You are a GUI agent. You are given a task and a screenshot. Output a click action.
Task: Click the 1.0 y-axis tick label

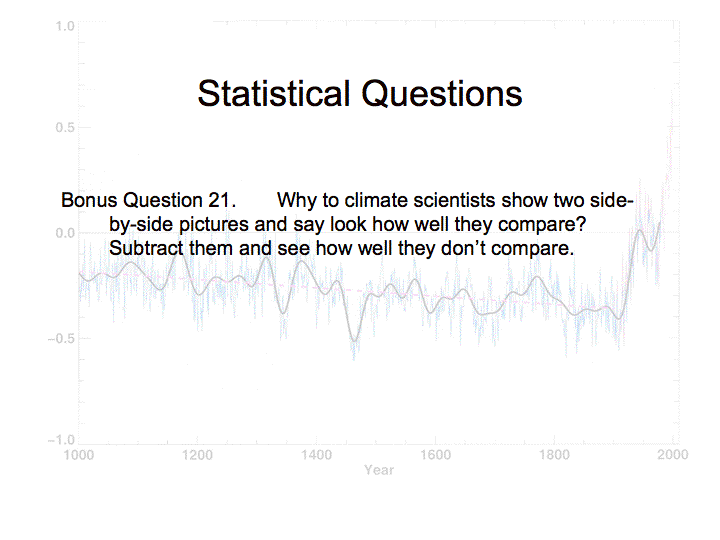65,25
